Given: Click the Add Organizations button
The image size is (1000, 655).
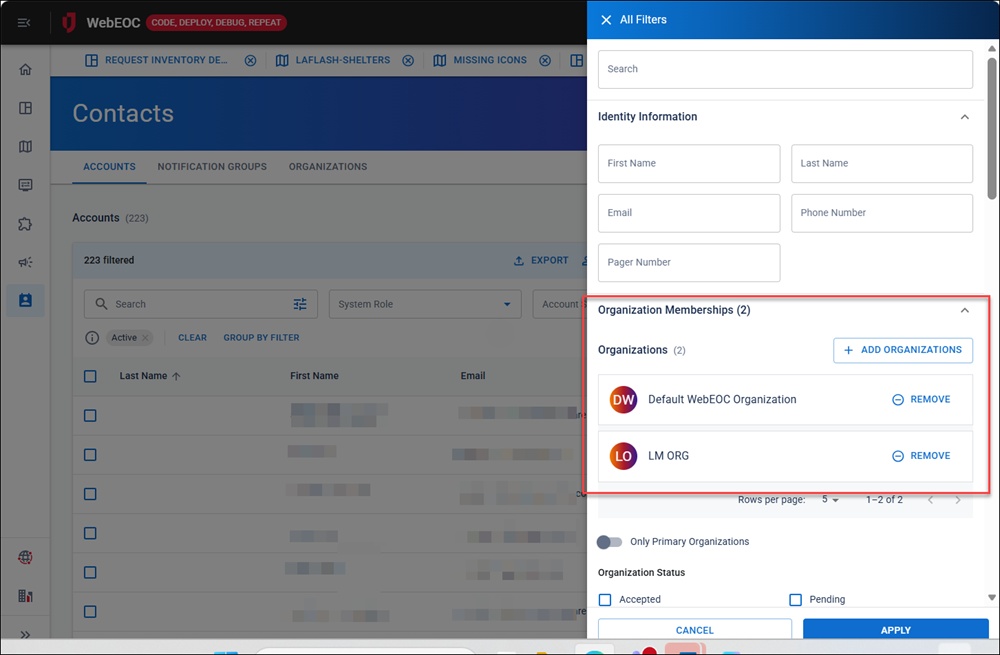Looking at the screenshot, I should pos(902,350).
